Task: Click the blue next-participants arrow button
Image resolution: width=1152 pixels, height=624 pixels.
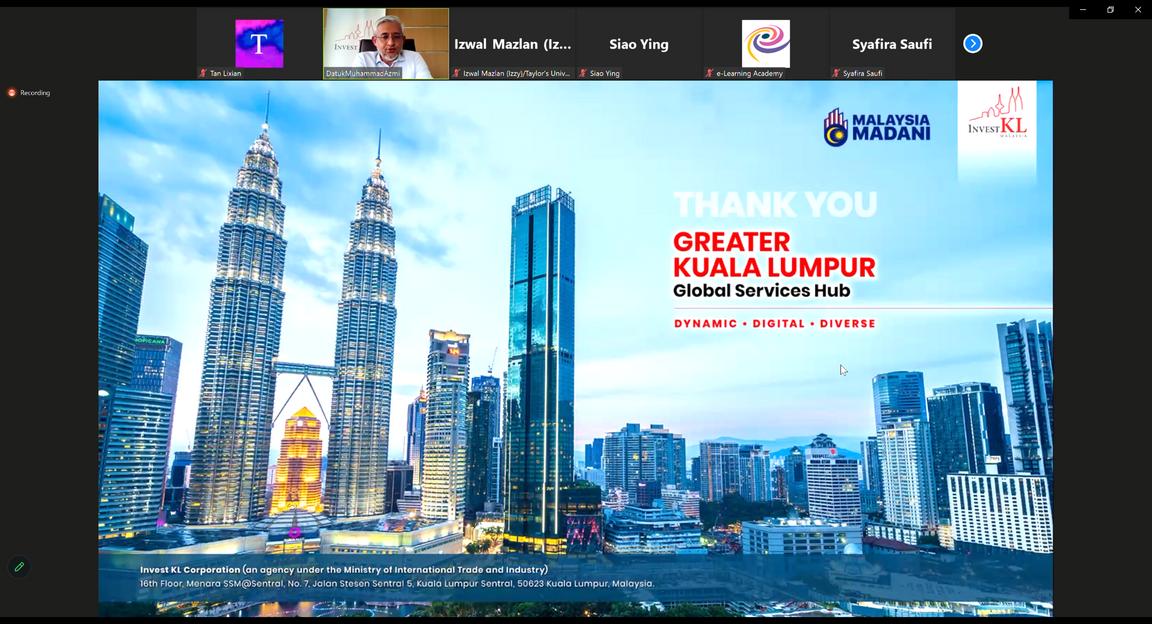Action: [972, 44]
